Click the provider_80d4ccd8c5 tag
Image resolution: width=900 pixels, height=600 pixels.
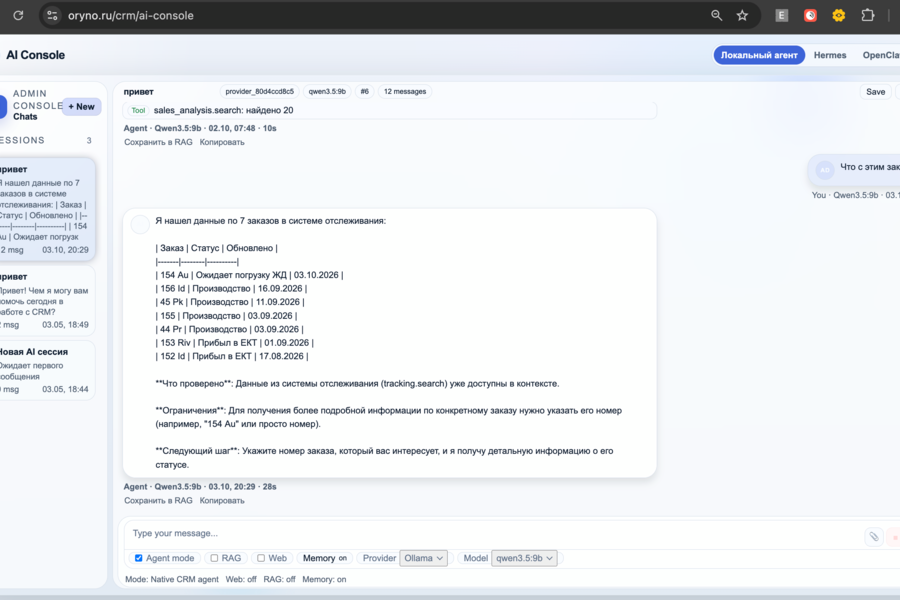259,91
